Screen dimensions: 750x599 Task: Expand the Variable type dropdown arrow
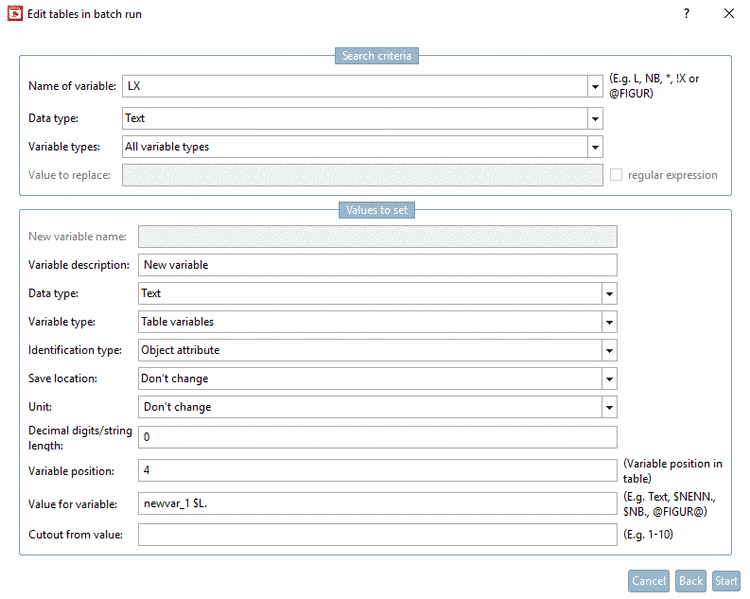tap(608, 322)
